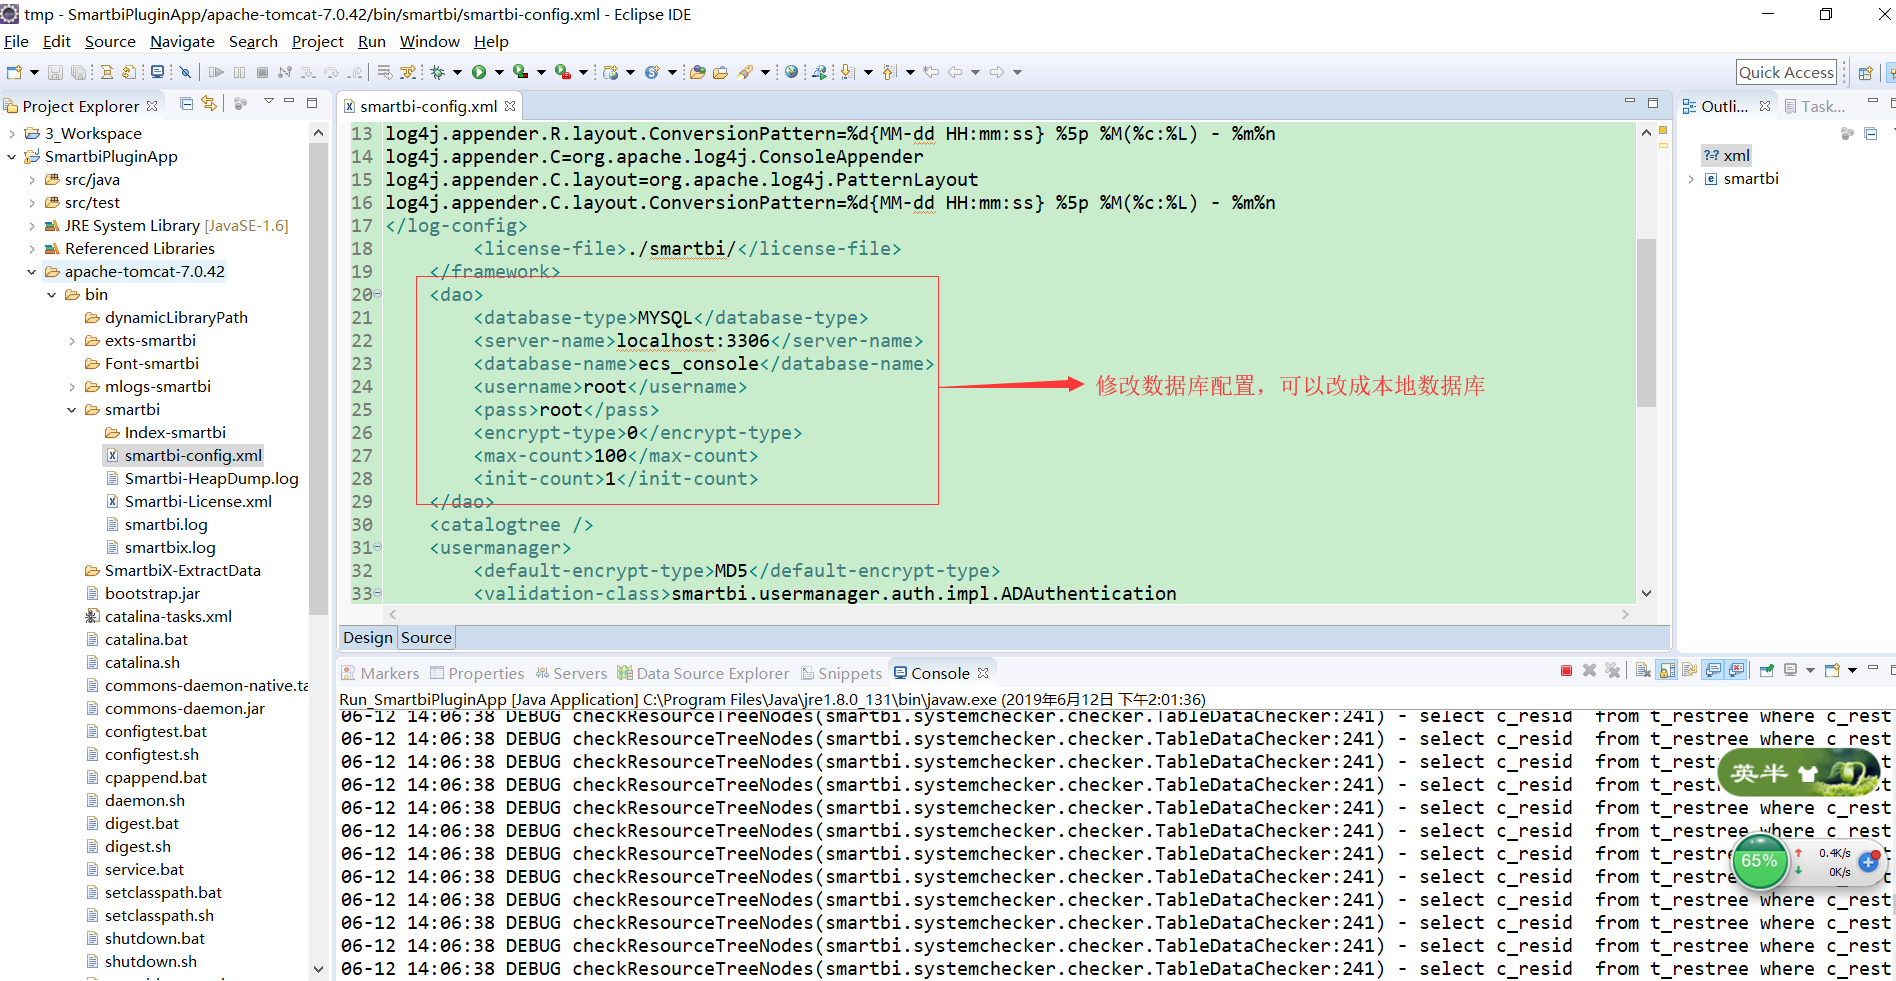Click the Project Explorer vertical scrollbar
The height and width of the screenshot is (981, 1896).
pyautogui.click(x=318, y=379)
